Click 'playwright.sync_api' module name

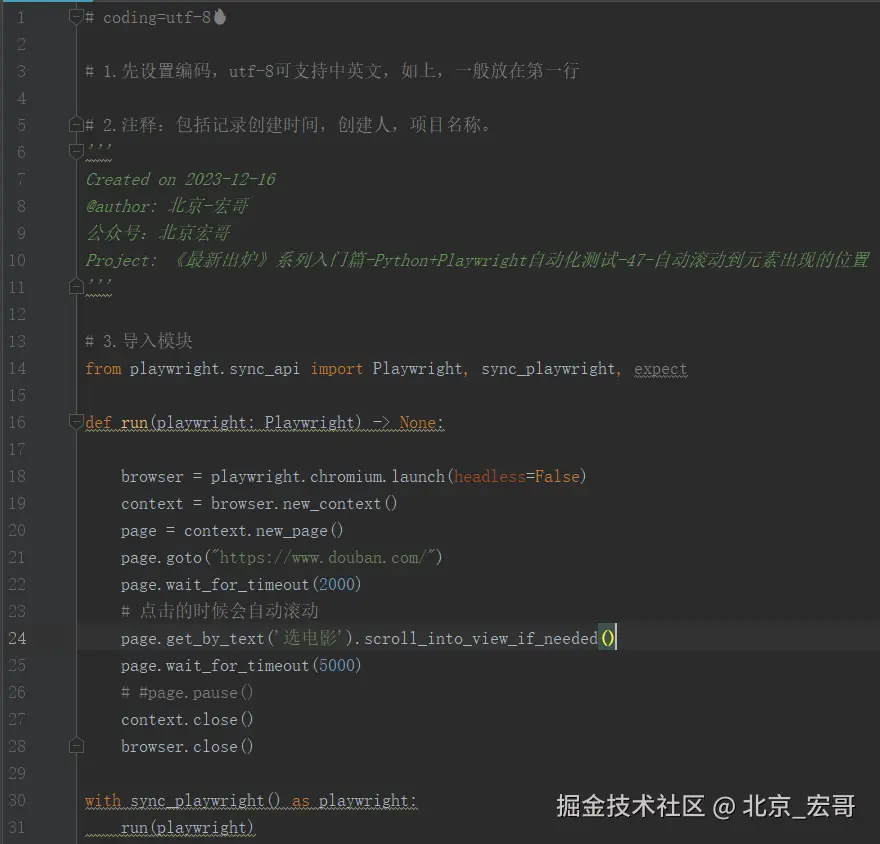[x=214, y=369]
